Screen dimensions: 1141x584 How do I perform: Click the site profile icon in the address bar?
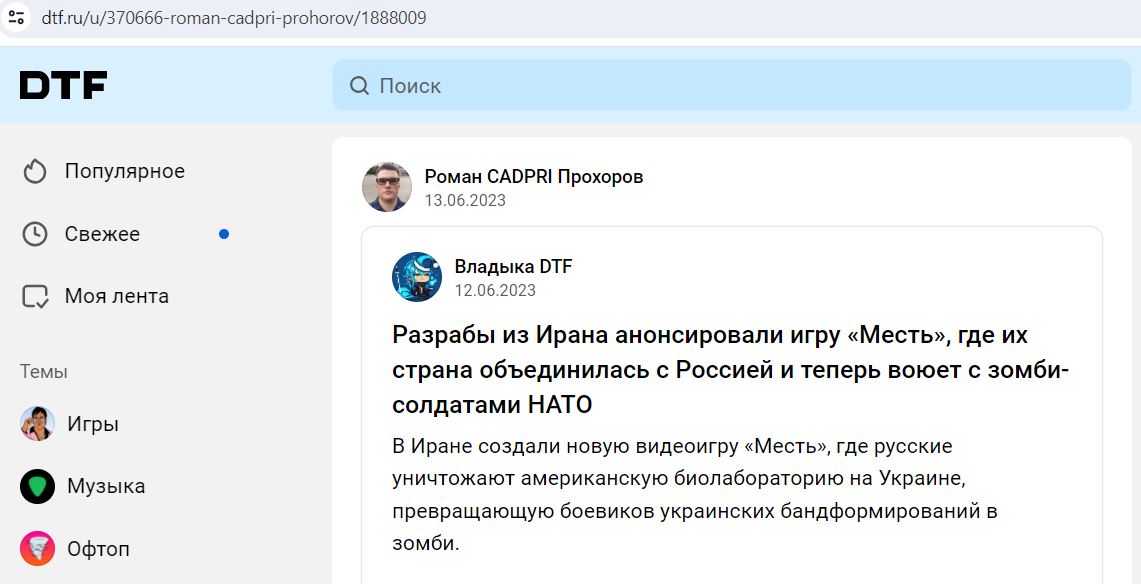[x=15, y=17]
